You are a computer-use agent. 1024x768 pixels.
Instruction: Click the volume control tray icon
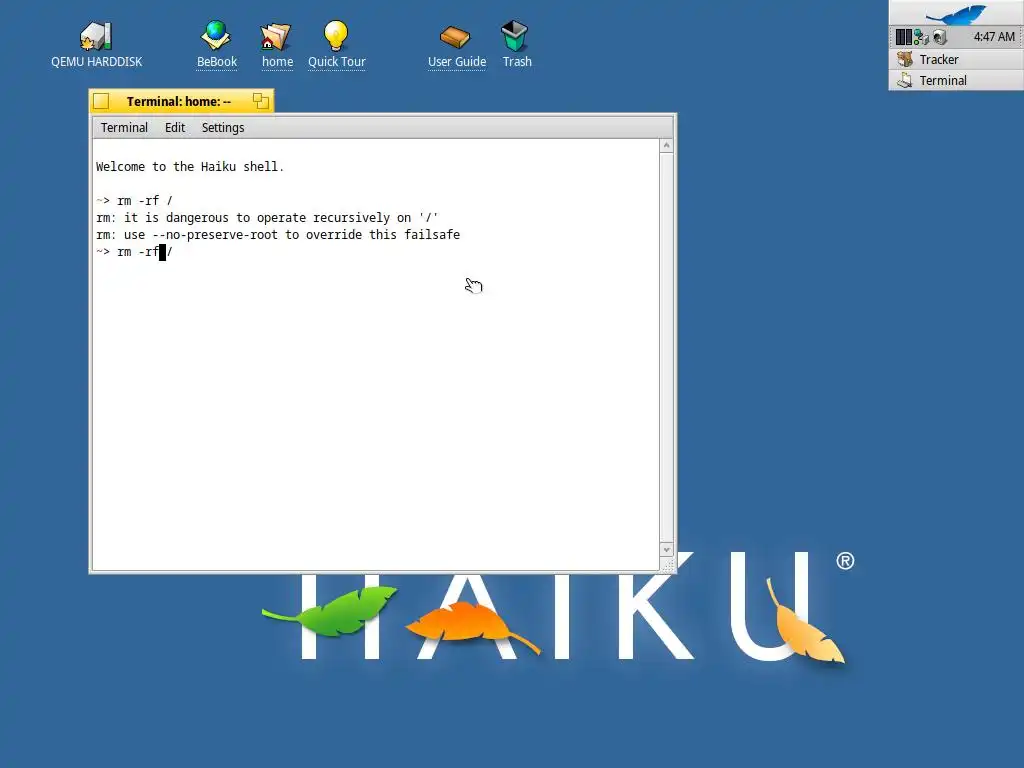pyautogui.click(x=940, y=37)
